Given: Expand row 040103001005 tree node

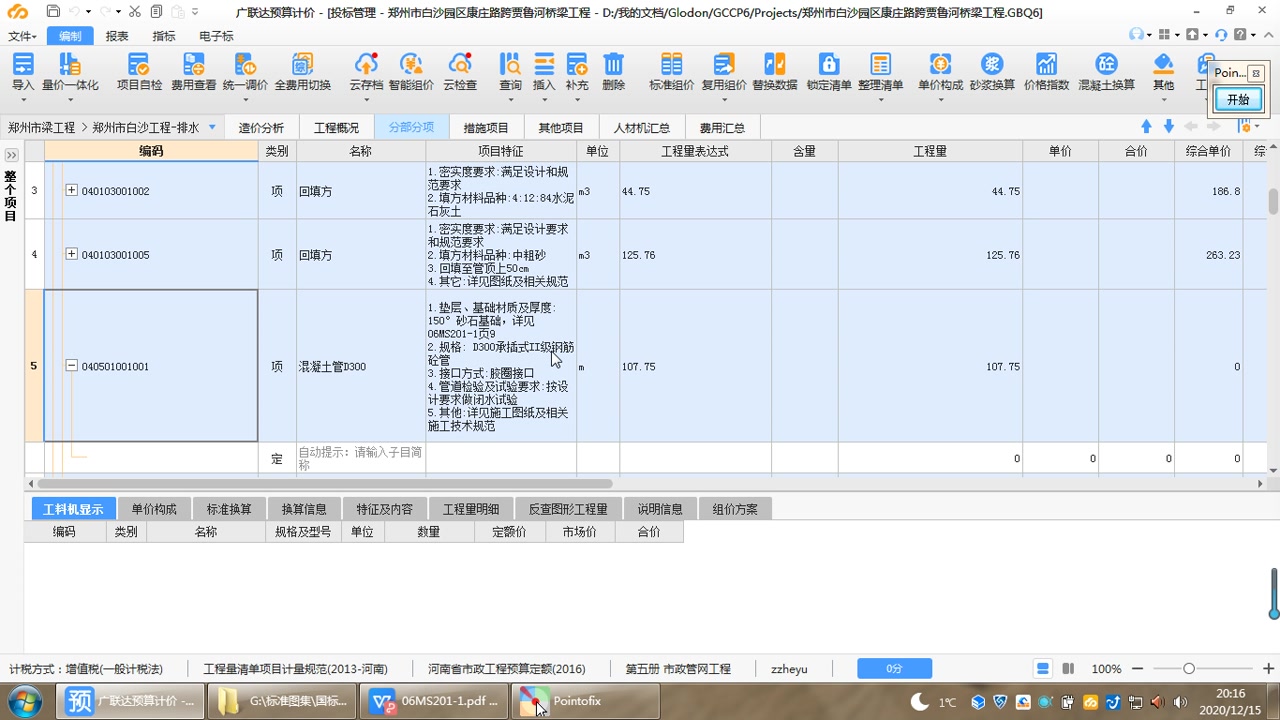Looking at the screenshot, I should pos(71,254).
